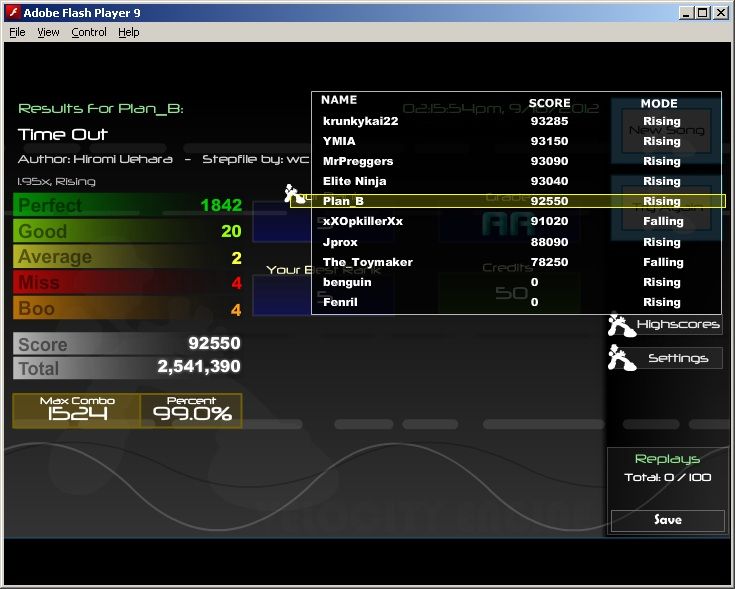Maximize the Flash Player window
Image resolution: width=735 pixels, height=589 pixels.
703,12
